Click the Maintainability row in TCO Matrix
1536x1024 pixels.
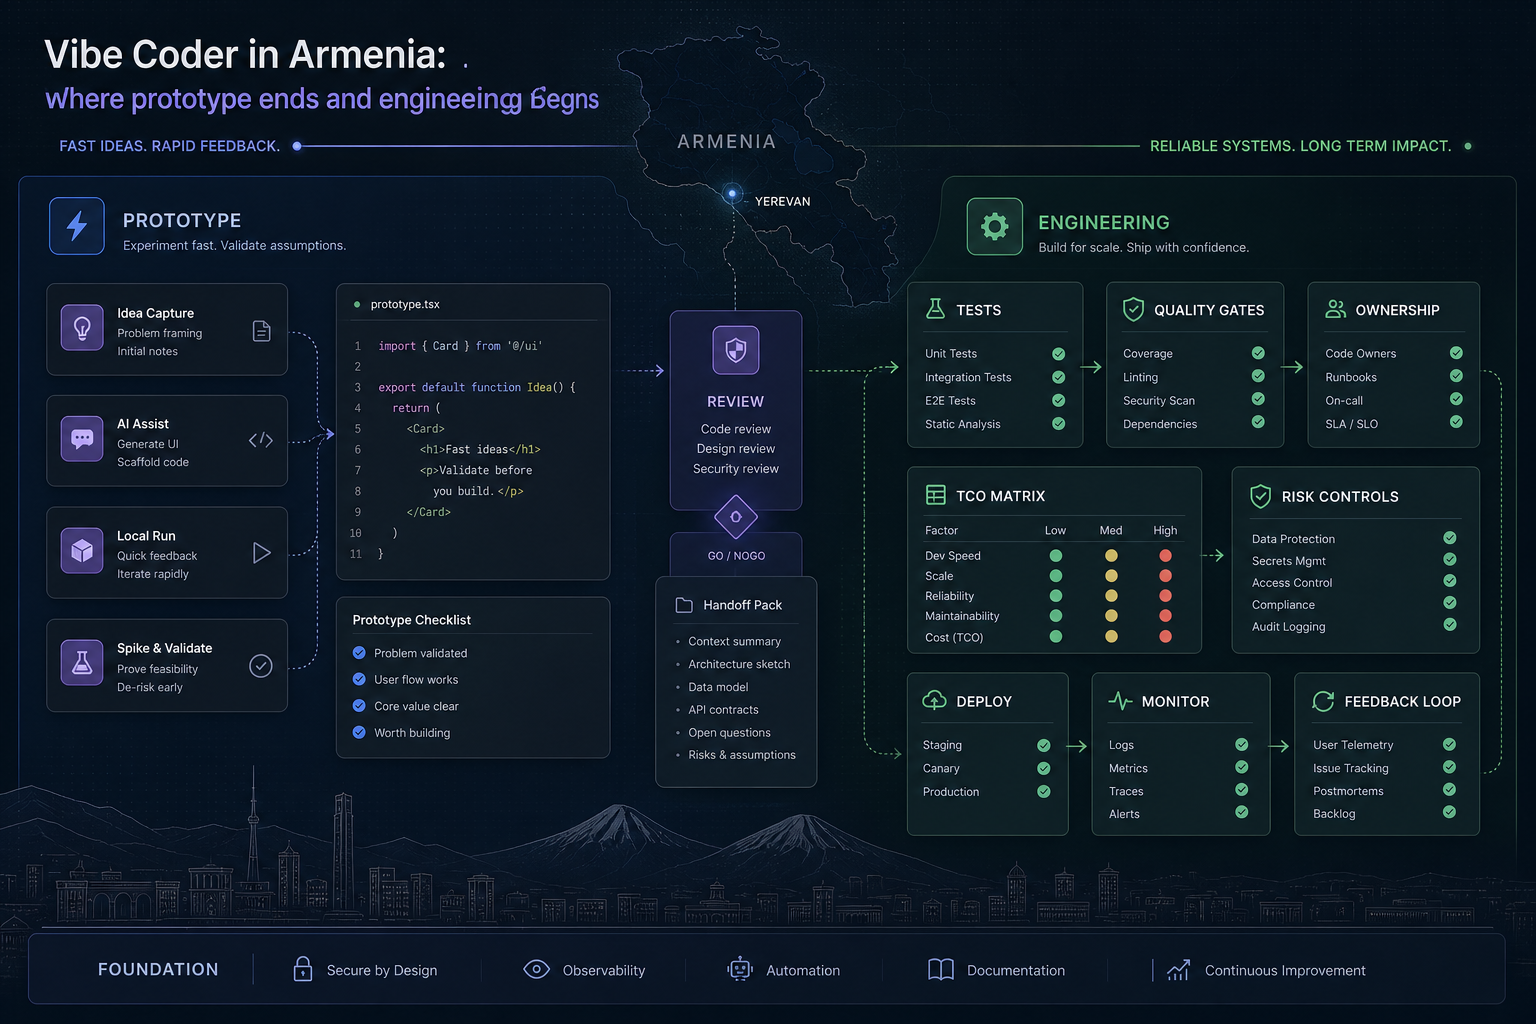(x=1049, y=616)
